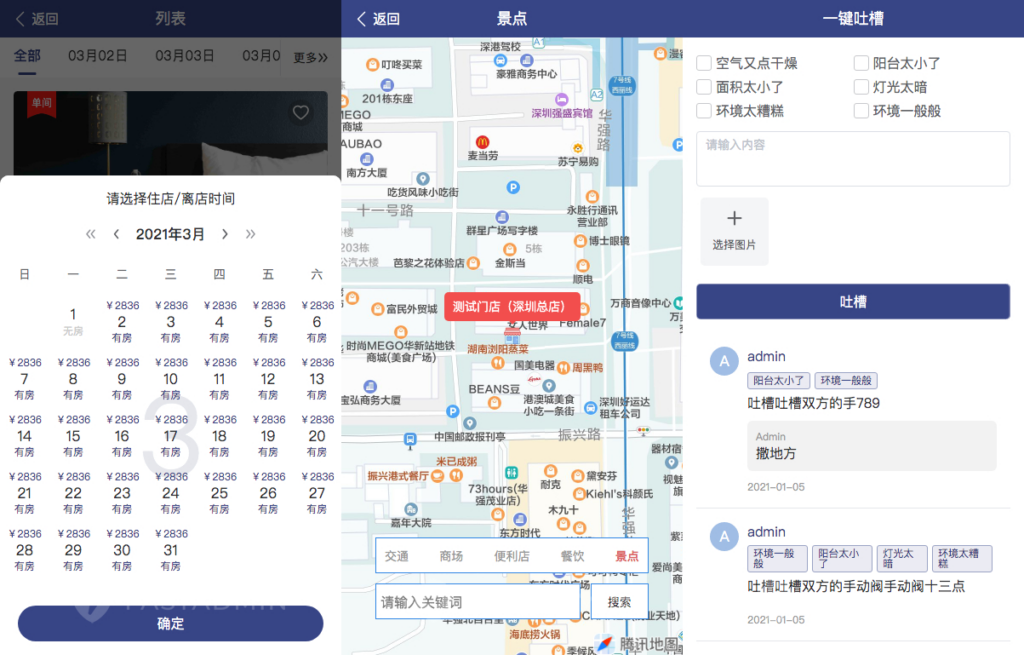Image resolution: width=1024 pixels, height=655 pixels.
Task: Switch to the 景点 category tab
Action: point(627,556)
